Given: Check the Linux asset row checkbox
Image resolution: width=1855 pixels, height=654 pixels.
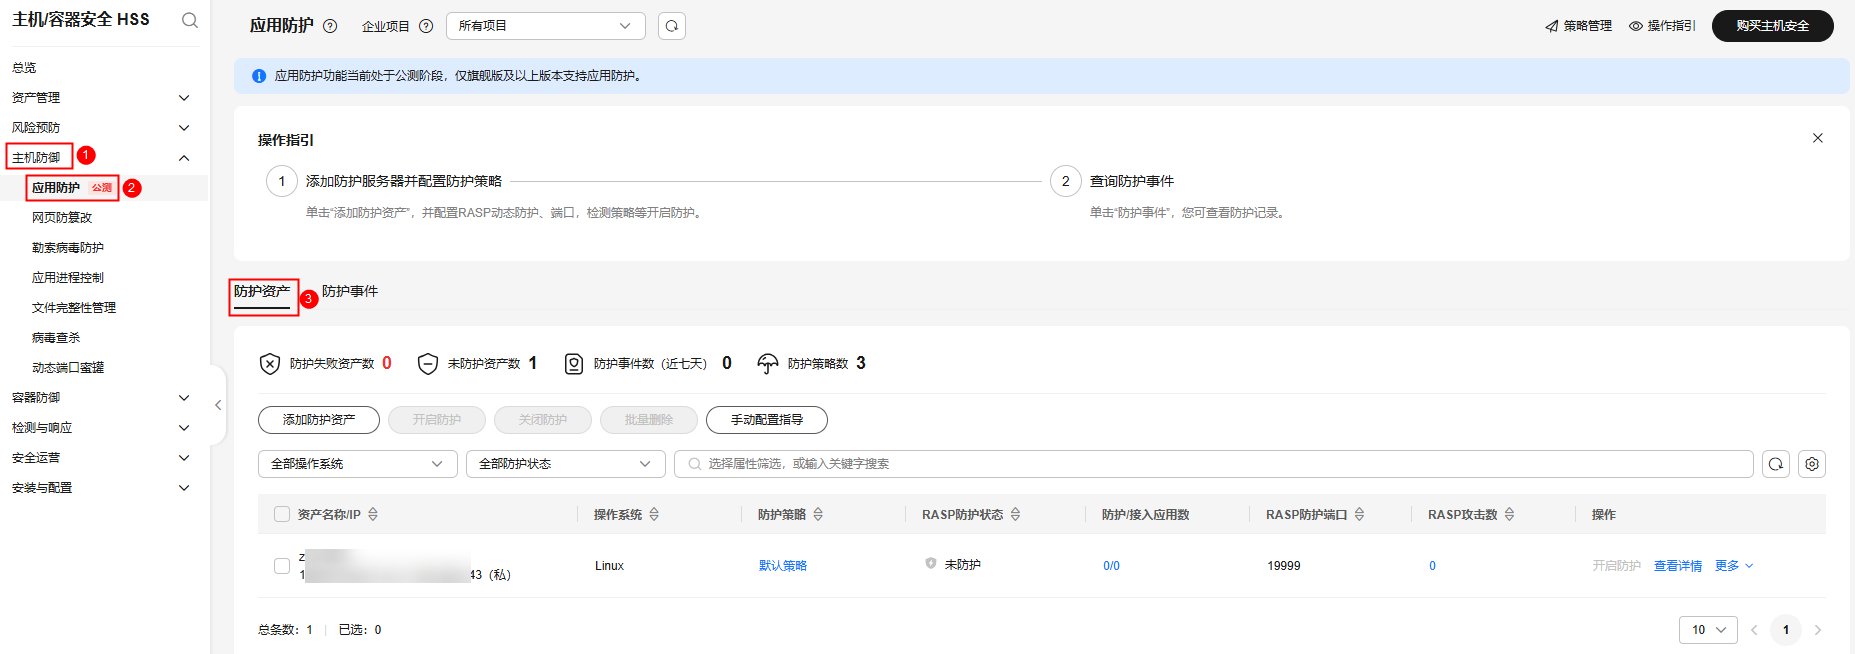Looking at the screenshot, I should pyautogui.click(x=282, y=566).
